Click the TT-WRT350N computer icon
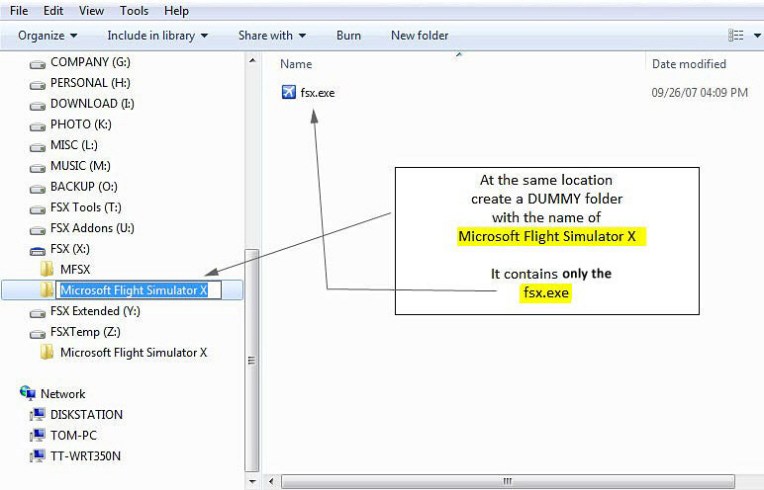This screenshot has height=490, width=764. [38, 456]
